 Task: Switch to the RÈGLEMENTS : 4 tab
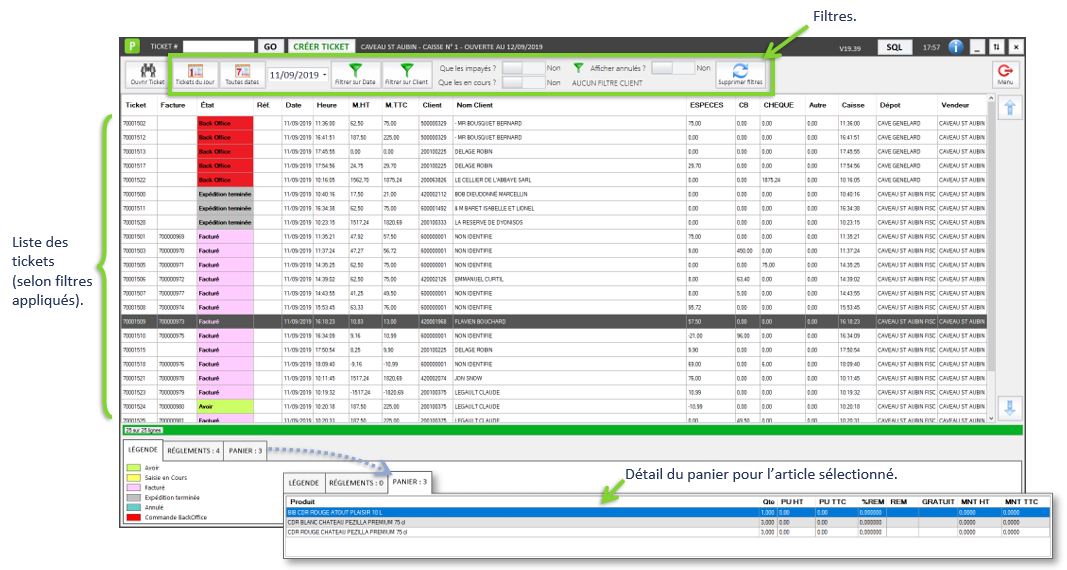click(193, 451)
